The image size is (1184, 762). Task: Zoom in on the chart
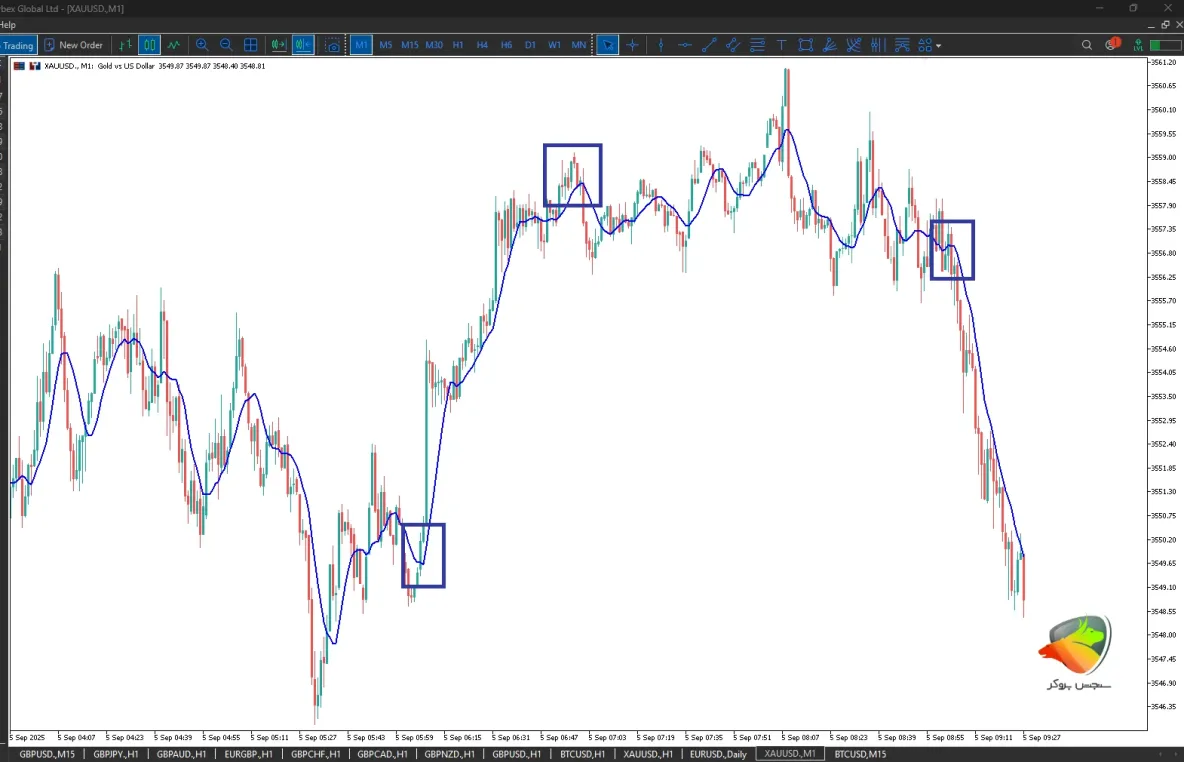click(202, 45)
